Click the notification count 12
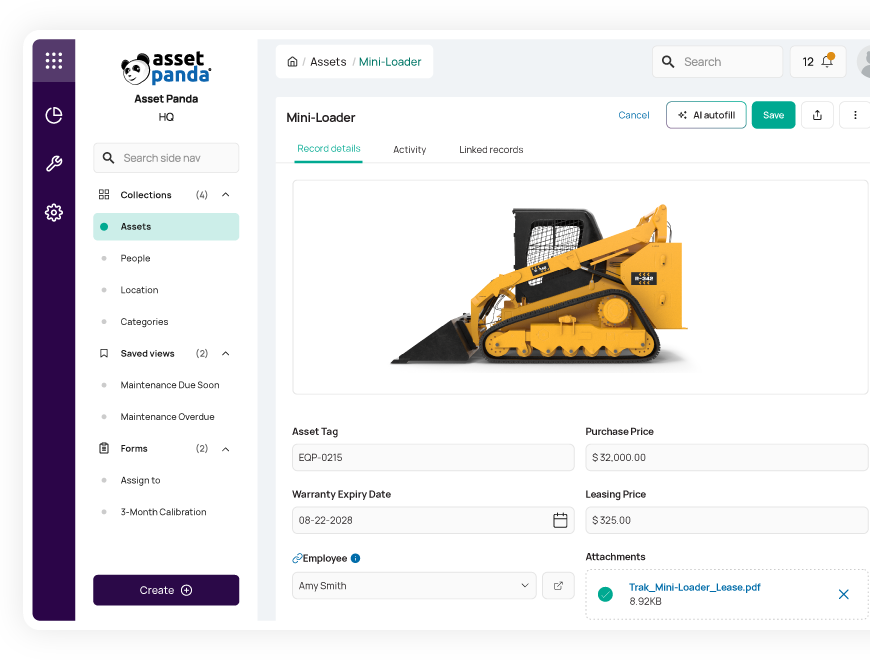The width and height of the screenshot is (870, 660). pos(808,62)
